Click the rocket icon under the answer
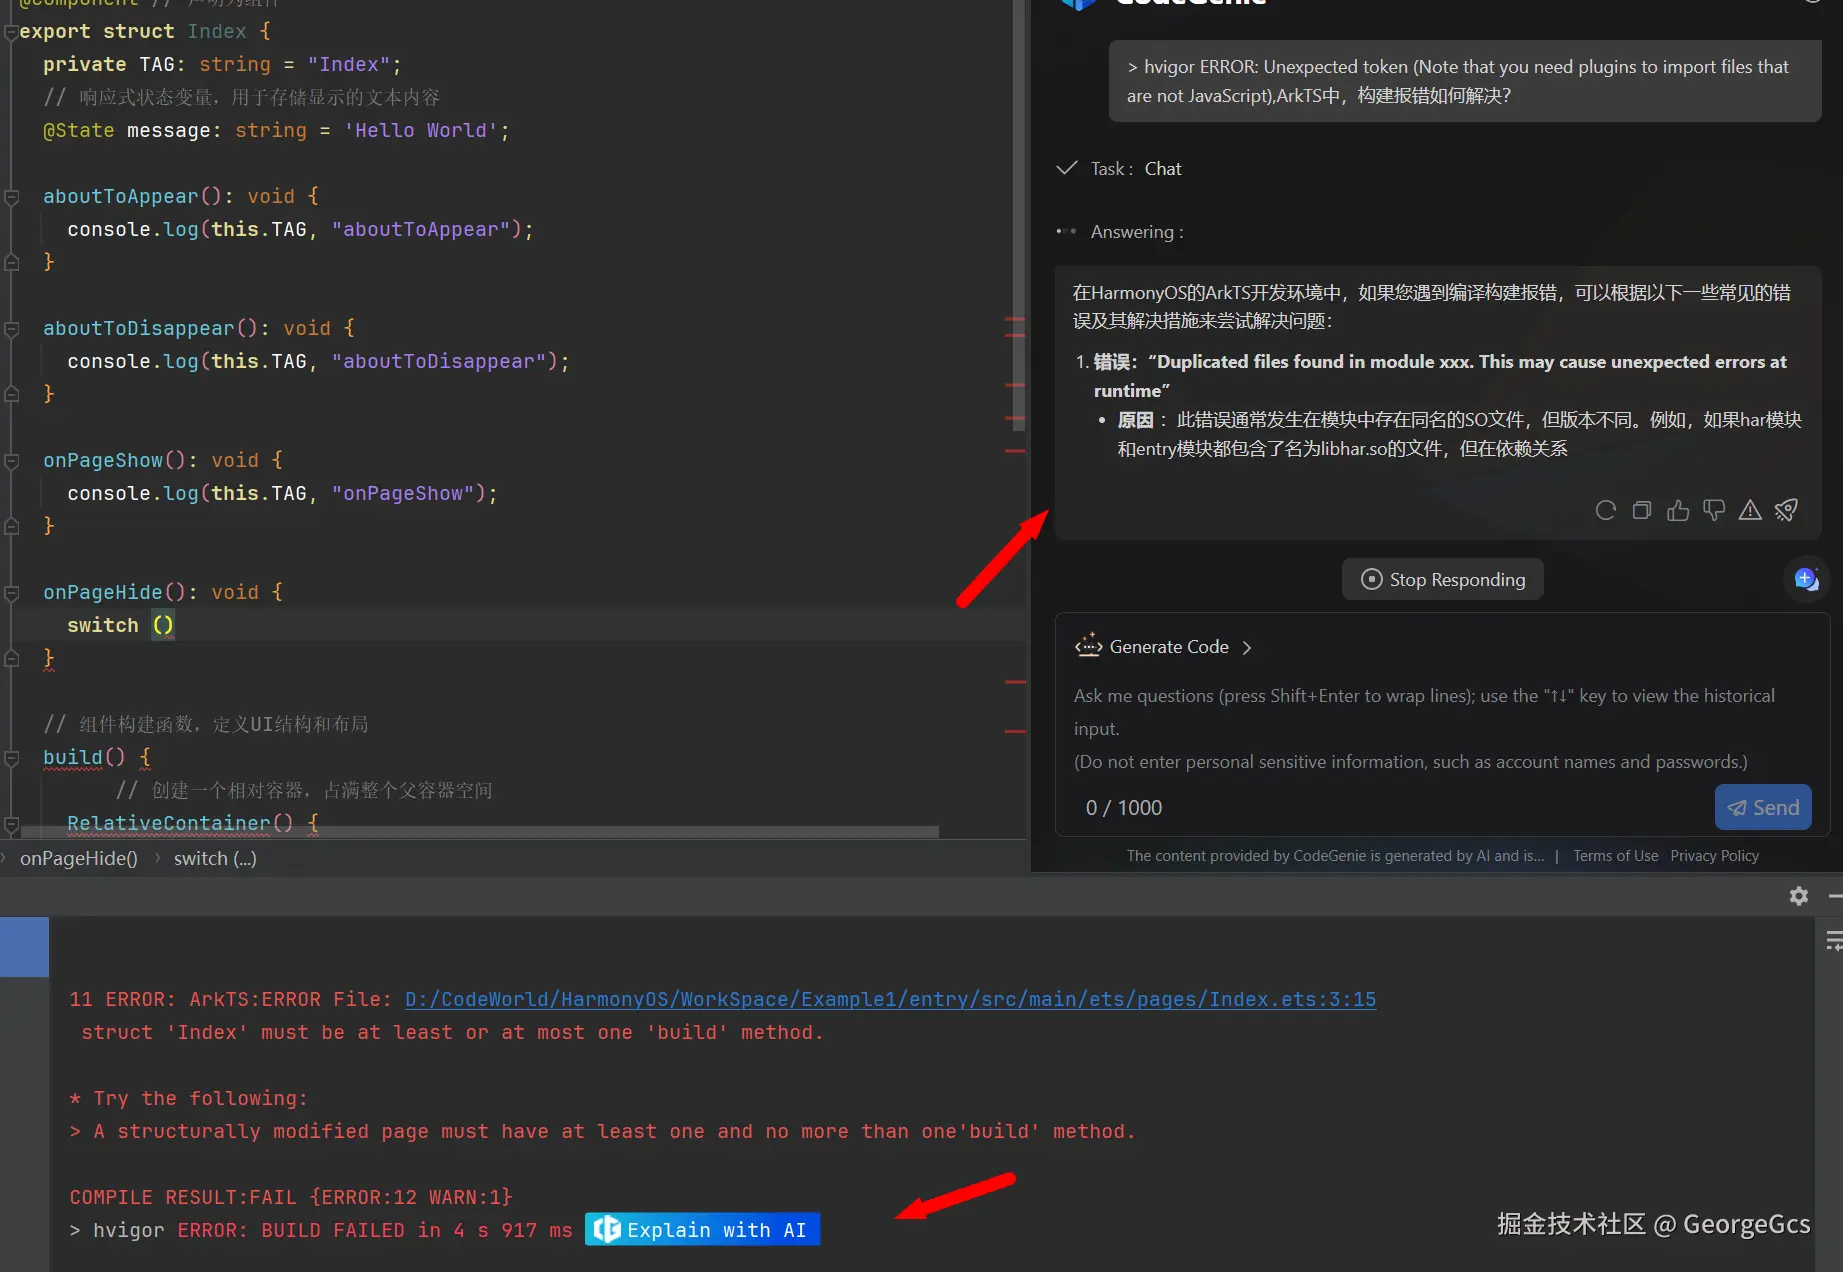Image resolution: width=1843 pixels, height=1272 pixels. click(1786, 511)
